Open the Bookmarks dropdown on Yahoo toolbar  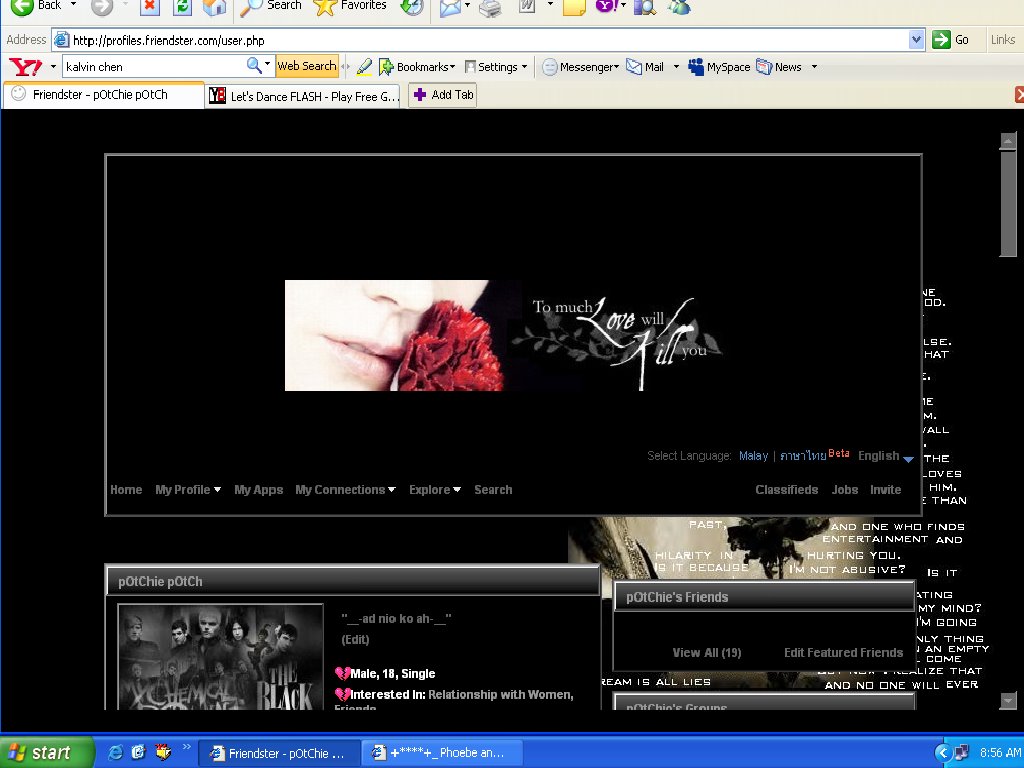click(x=417, y=67)
